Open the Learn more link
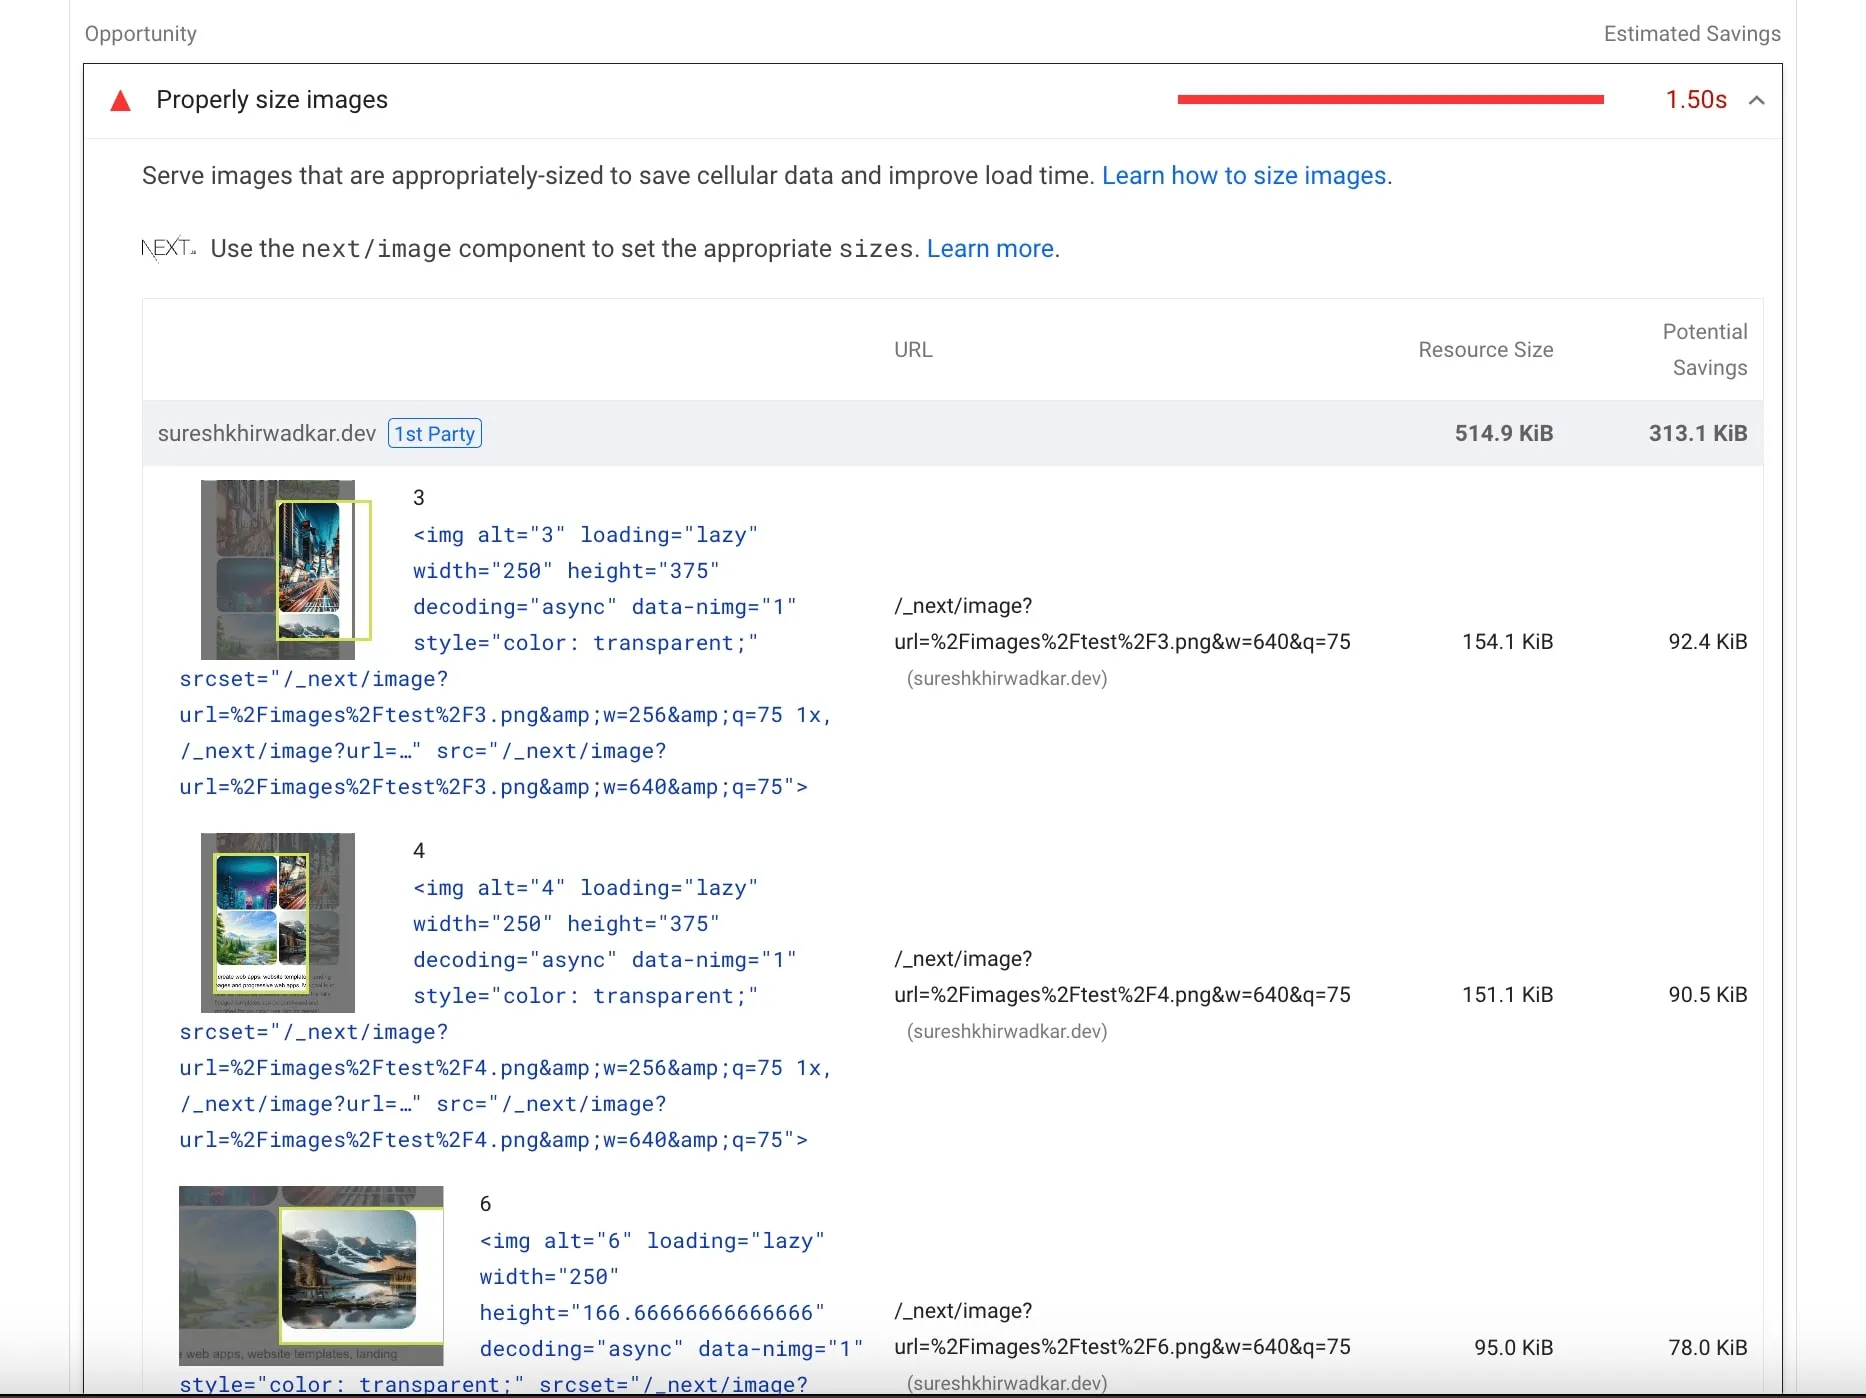 (989, 248)
